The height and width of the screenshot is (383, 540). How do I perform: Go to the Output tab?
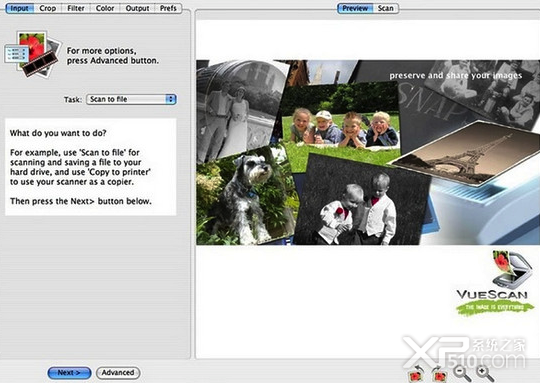pyautogui.click(x=137, y=8)
